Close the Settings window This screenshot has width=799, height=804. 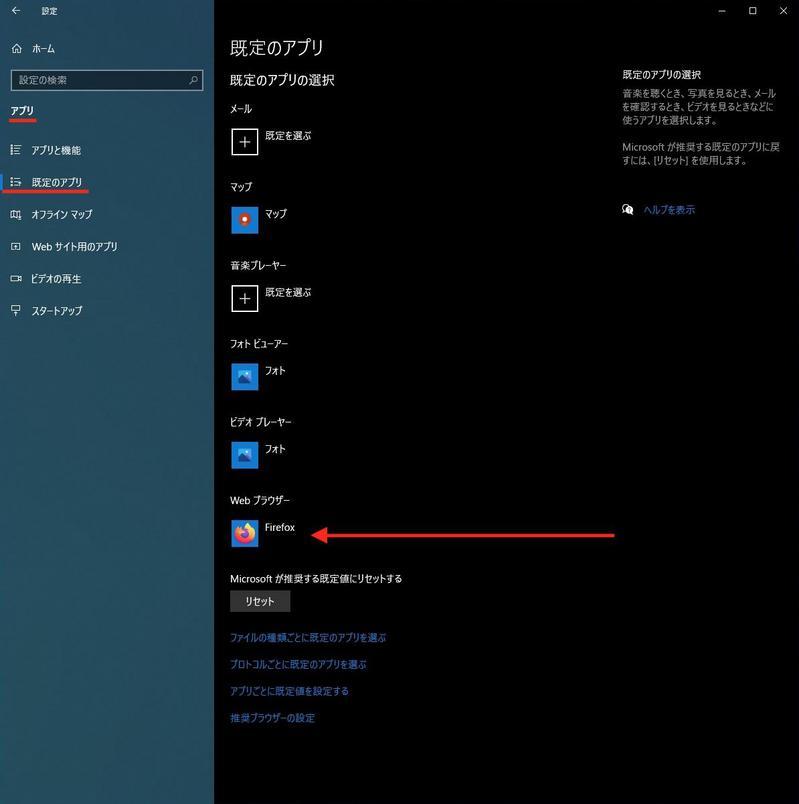[784, 11]
